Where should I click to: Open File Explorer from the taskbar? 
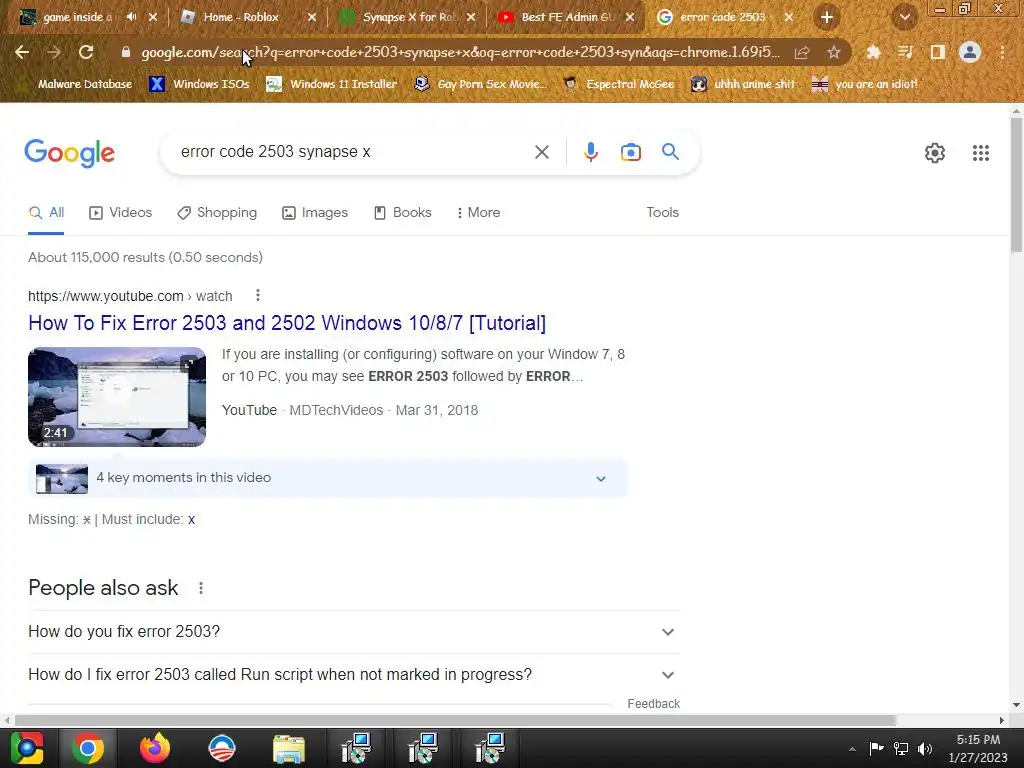(289, 748)
